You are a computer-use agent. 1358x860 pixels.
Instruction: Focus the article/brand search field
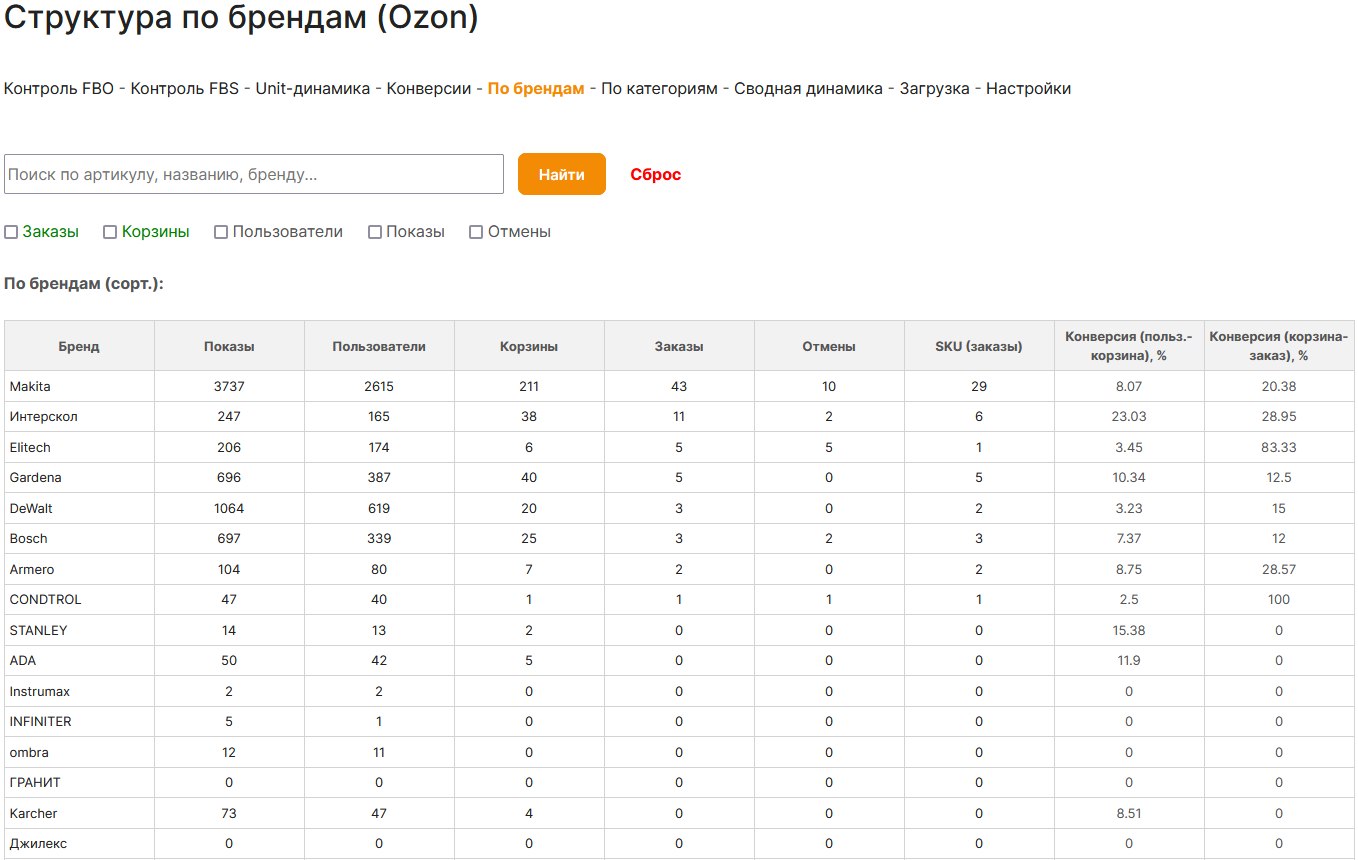pos(254,174)
